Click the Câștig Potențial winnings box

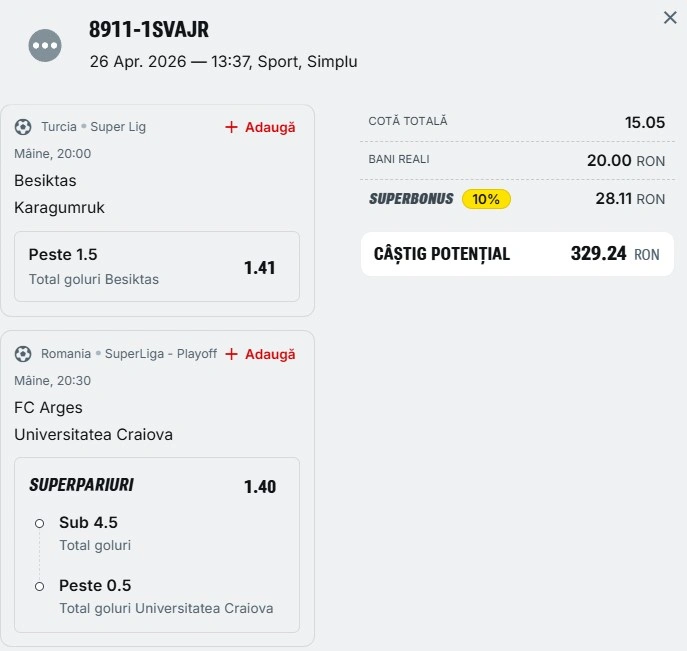pos(516,254)
